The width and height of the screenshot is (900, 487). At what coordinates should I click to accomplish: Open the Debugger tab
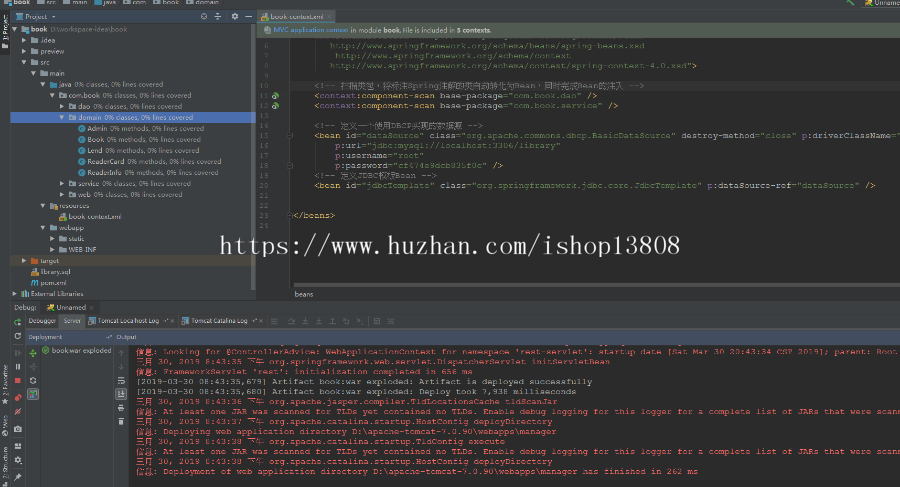[x=42, y=321]
